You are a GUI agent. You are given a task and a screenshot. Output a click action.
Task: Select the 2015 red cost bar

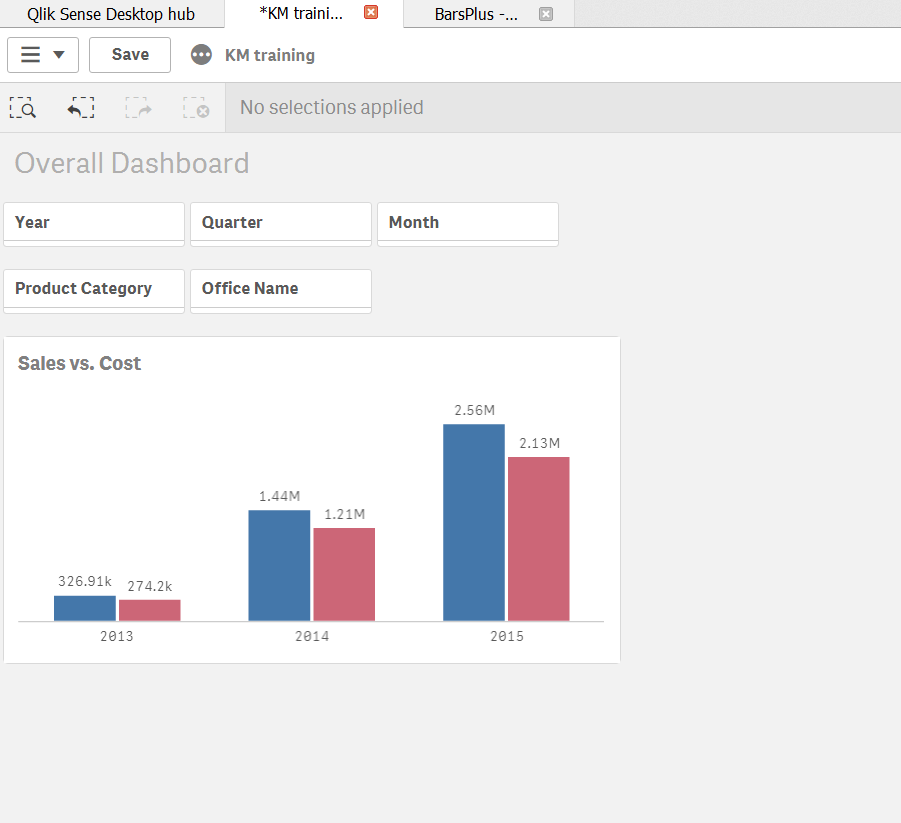(x=539, y=539)
